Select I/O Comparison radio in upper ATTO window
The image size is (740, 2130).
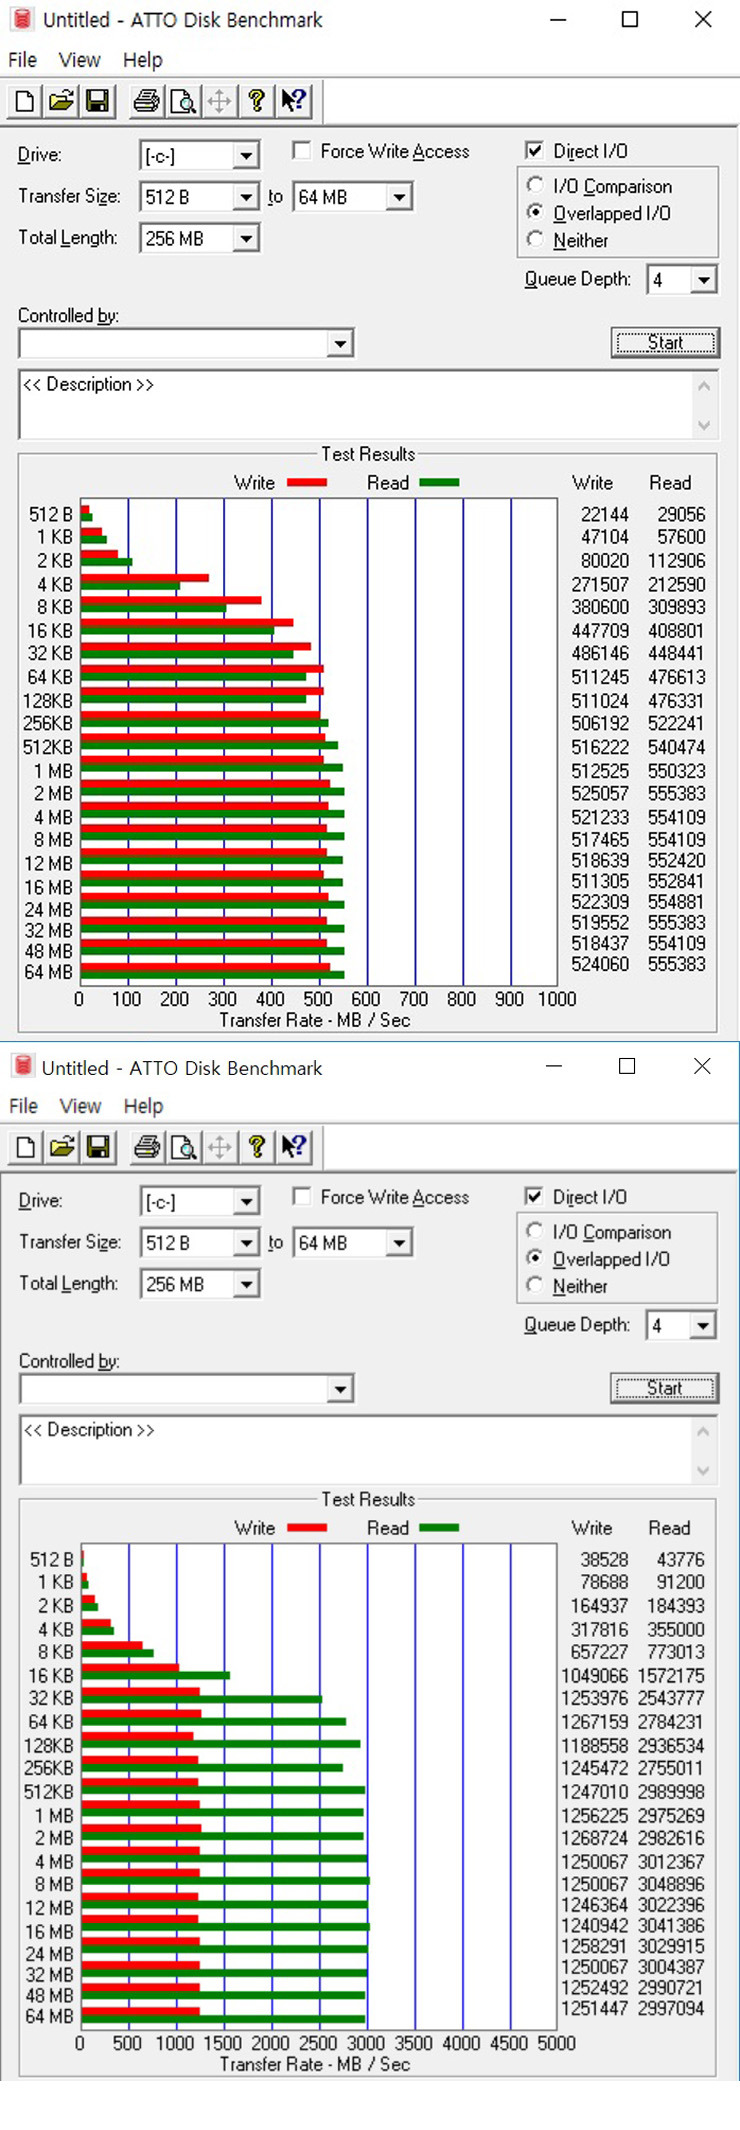click(x=535, y=185)
